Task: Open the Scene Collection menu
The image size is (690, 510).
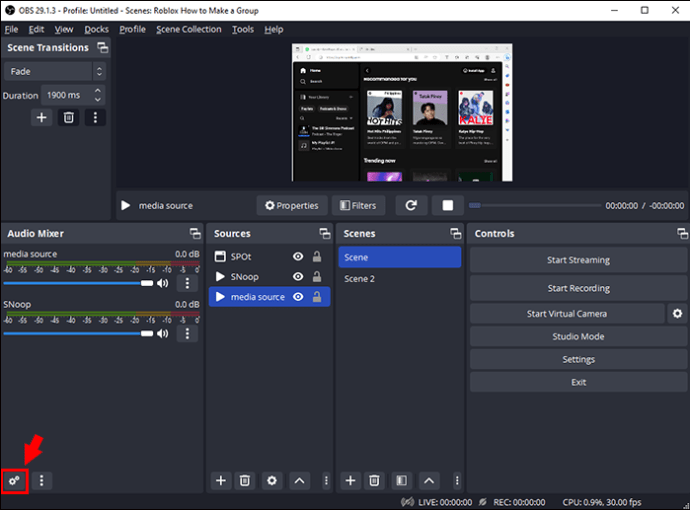Action: click(189, 29)
